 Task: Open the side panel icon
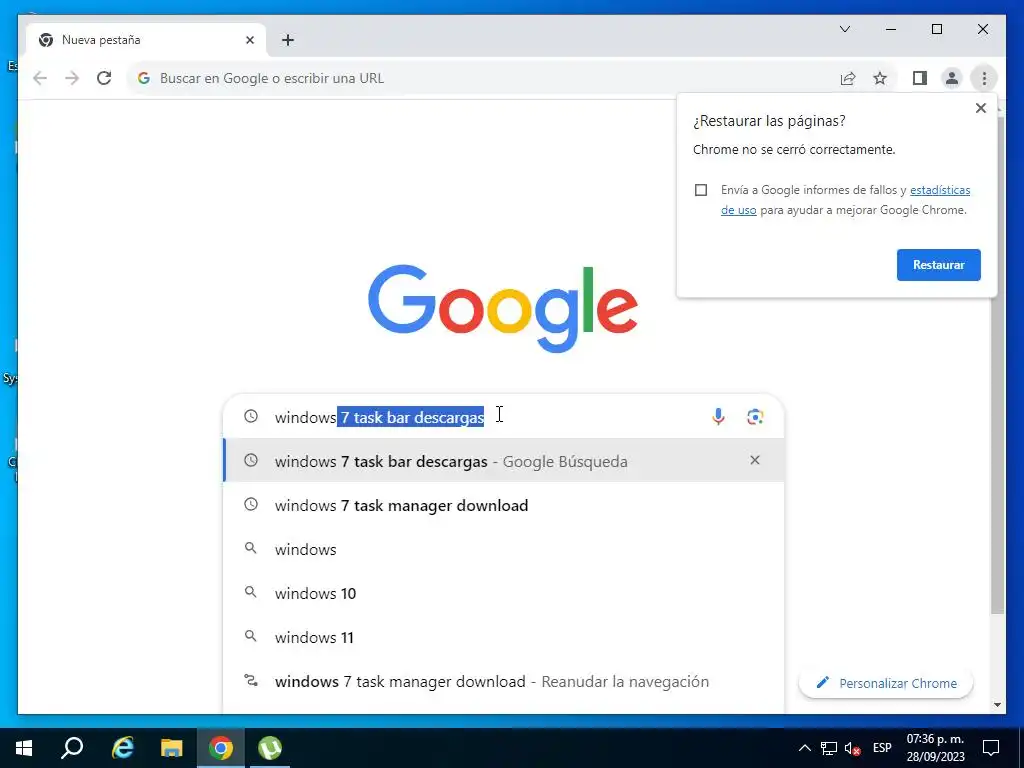click(920, 78)
